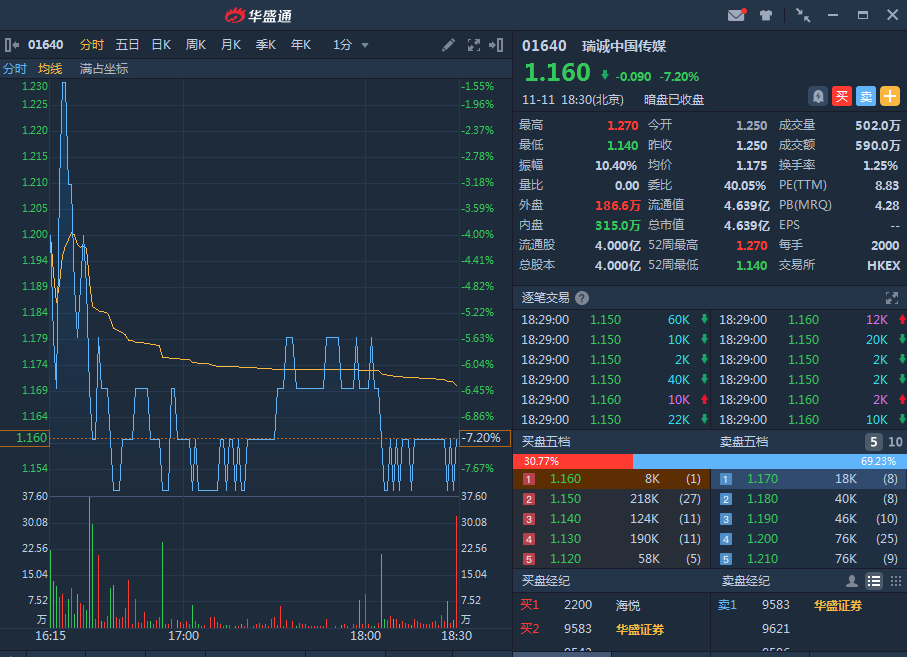Click the 卖盘经纪 header
907x657 pixels.
pyautogui.click(x=746, y=581)
